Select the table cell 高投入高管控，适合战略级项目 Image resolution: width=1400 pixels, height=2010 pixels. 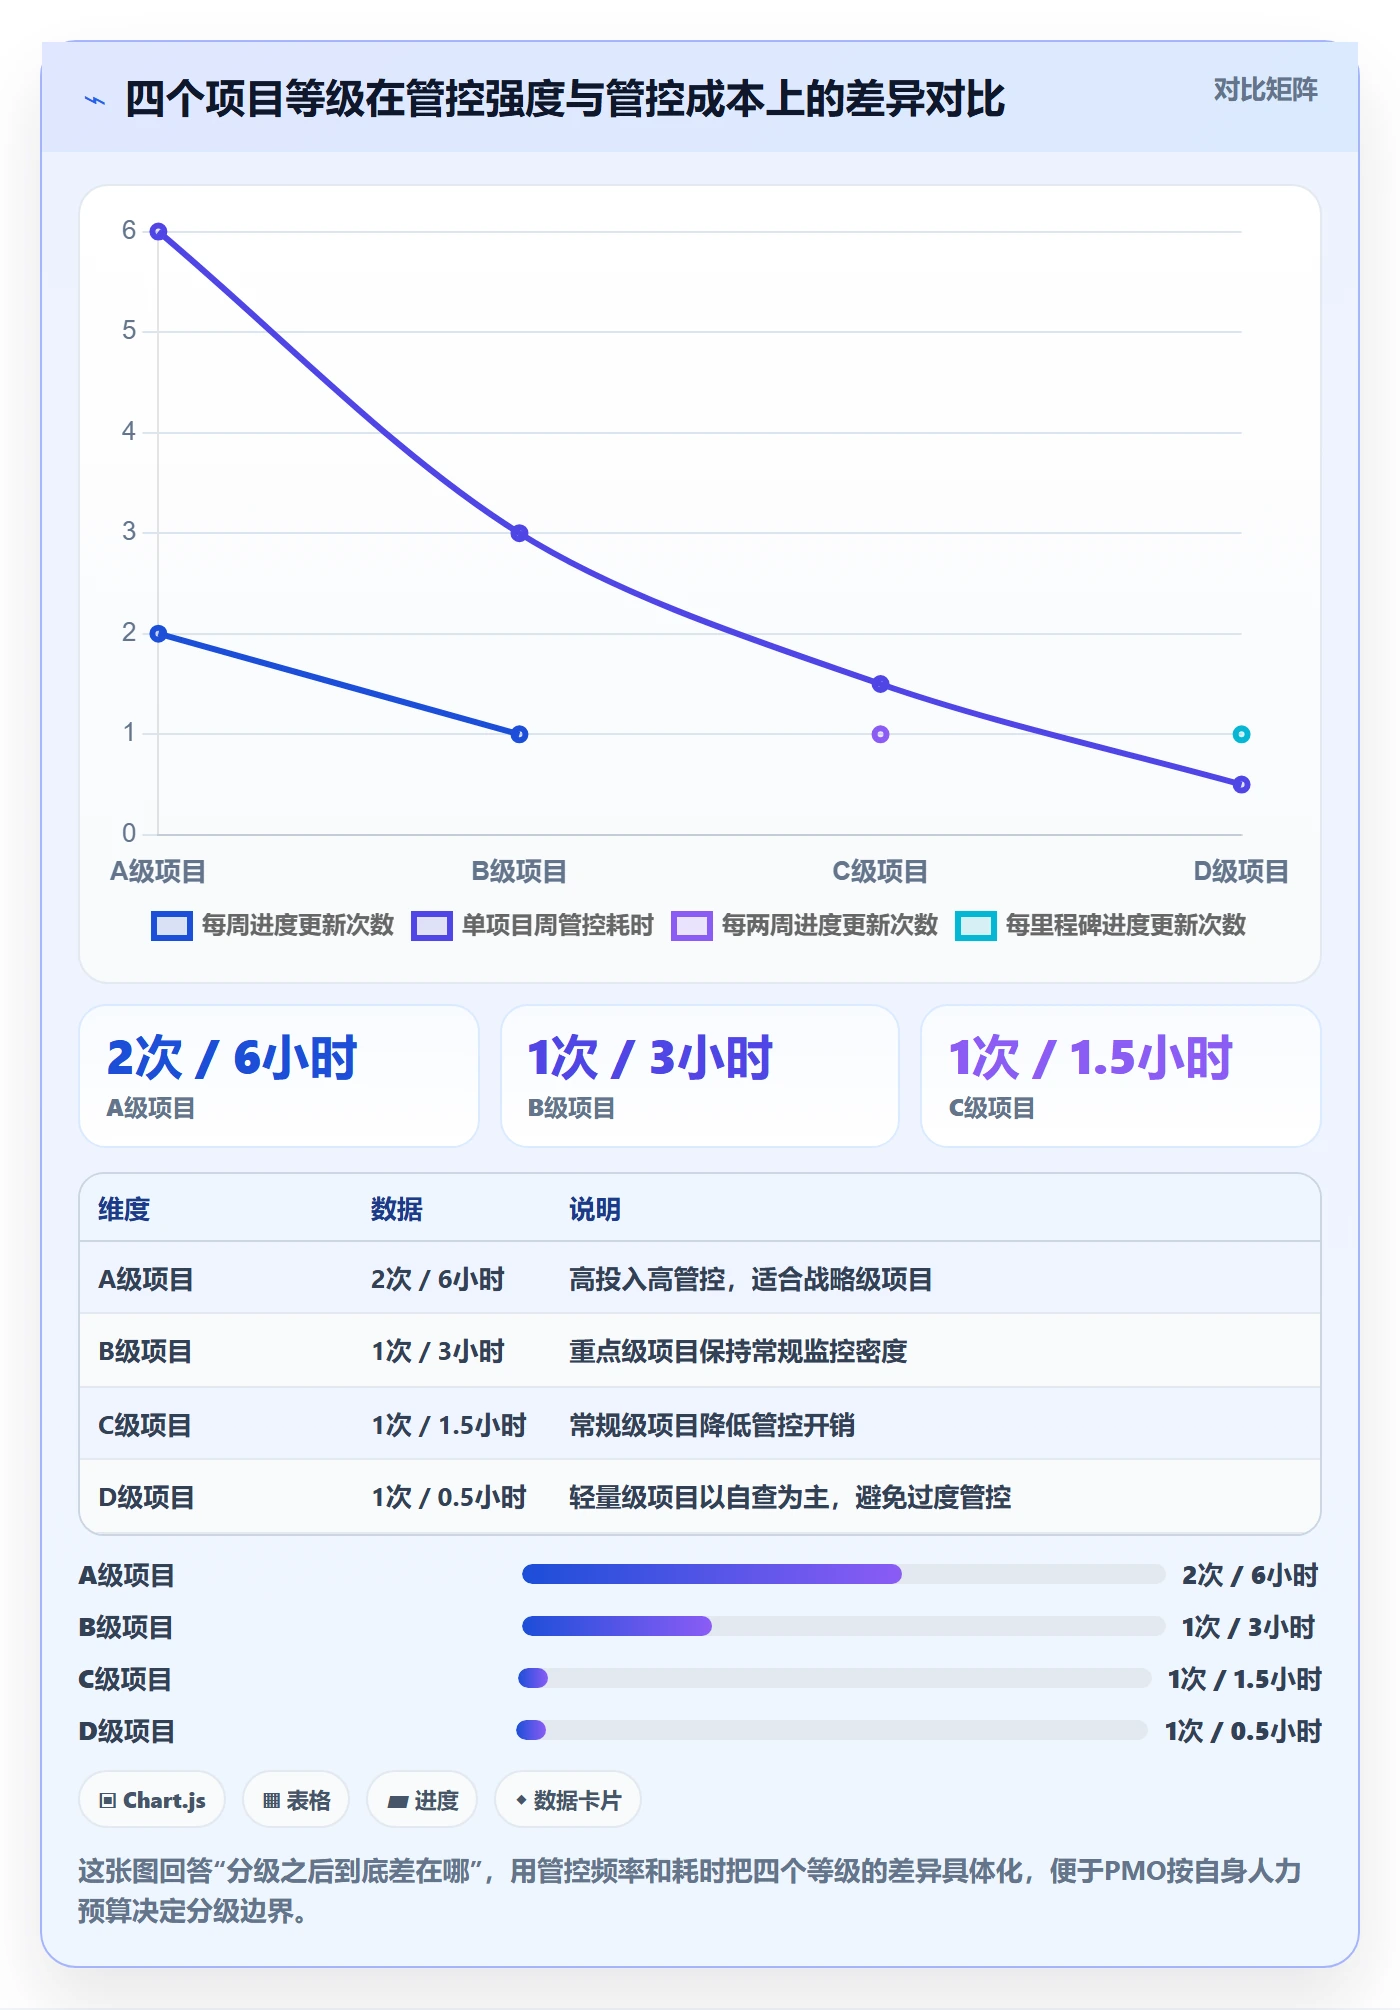tap(751, 1279)
